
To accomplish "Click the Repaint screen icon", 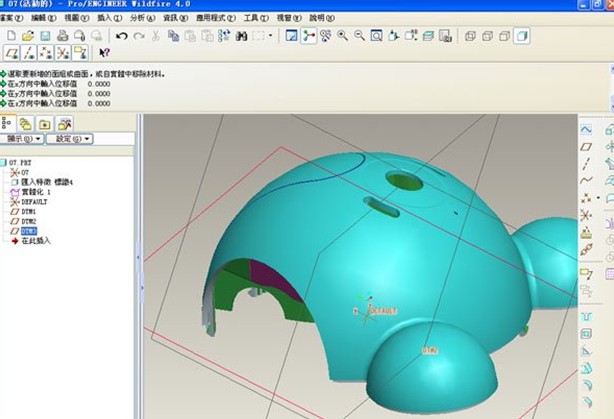I will [291, 36].
